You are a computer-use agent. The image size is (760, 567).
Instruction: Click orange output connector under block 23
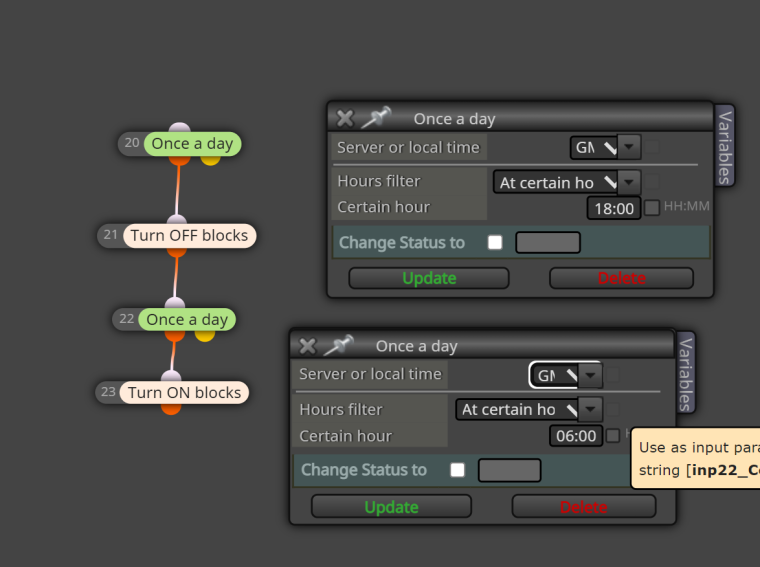coord(171,409)
